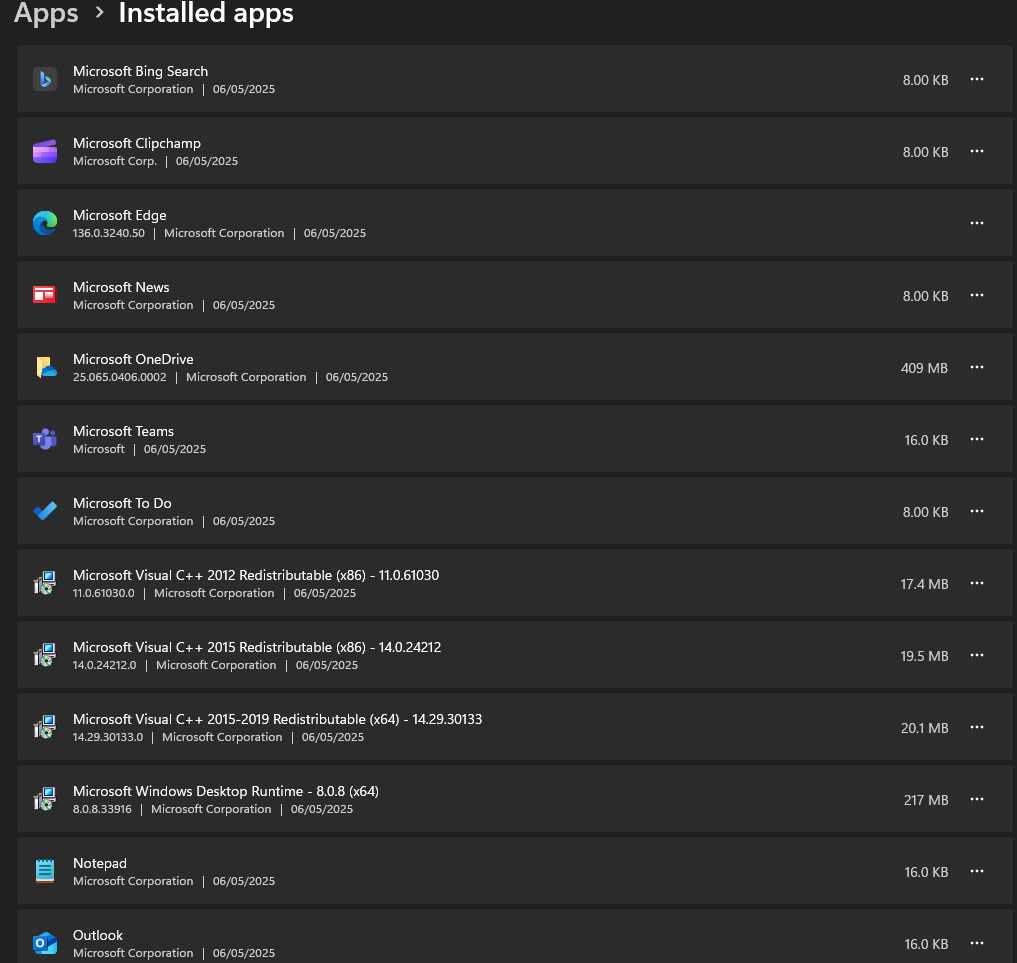Open options for Visual C++ 2015-2019 Redistributable (x64)
Screen dimensions: 1017x963
(x=977, y=727)
